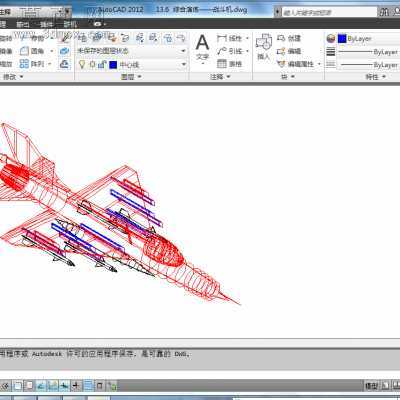Click the linetype icon in Properties panel

331,64
